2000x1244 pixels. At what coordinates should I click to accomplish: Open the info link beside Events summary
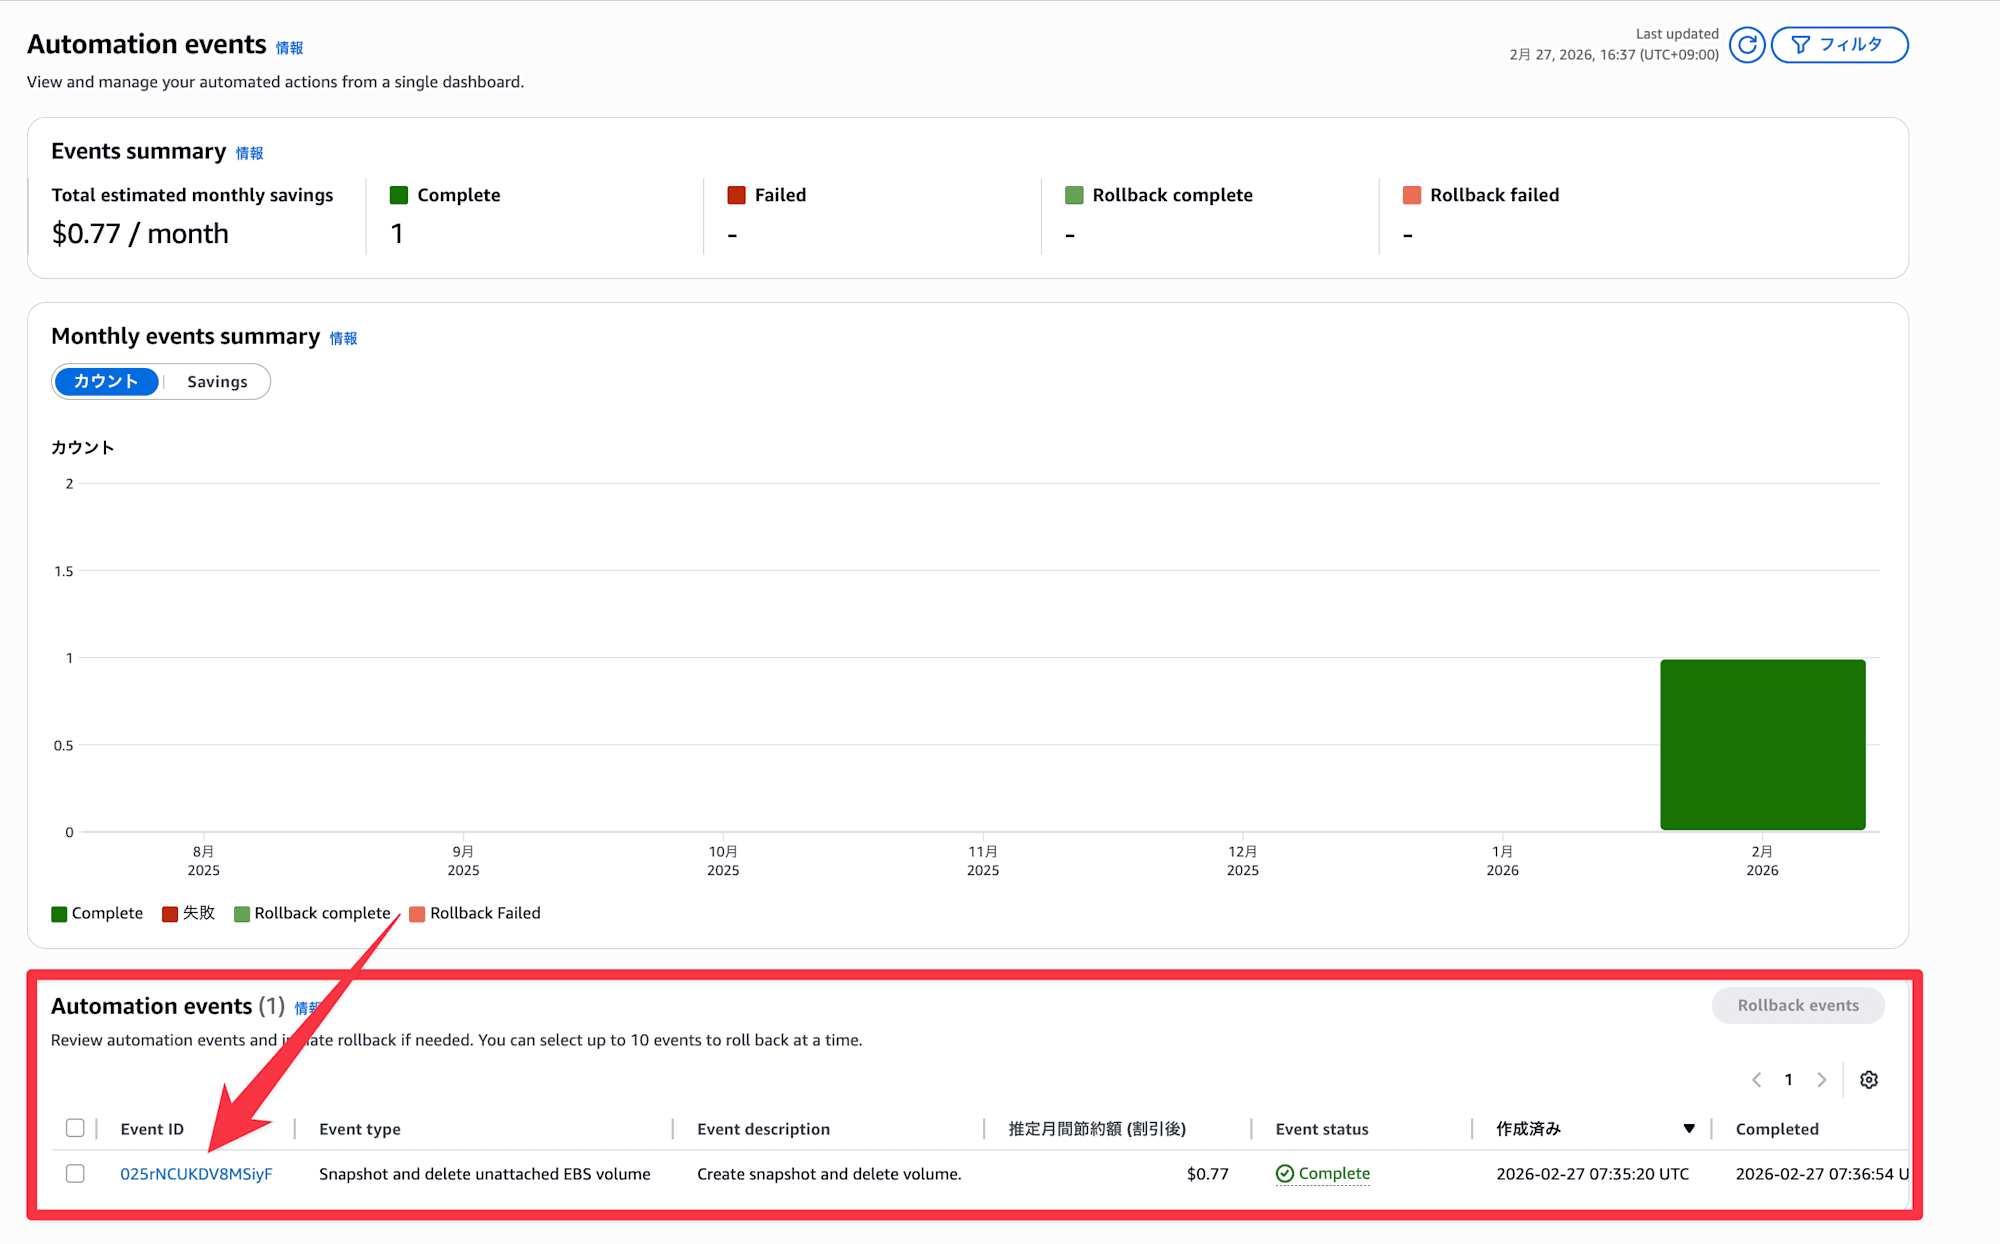tap(249, 153)
